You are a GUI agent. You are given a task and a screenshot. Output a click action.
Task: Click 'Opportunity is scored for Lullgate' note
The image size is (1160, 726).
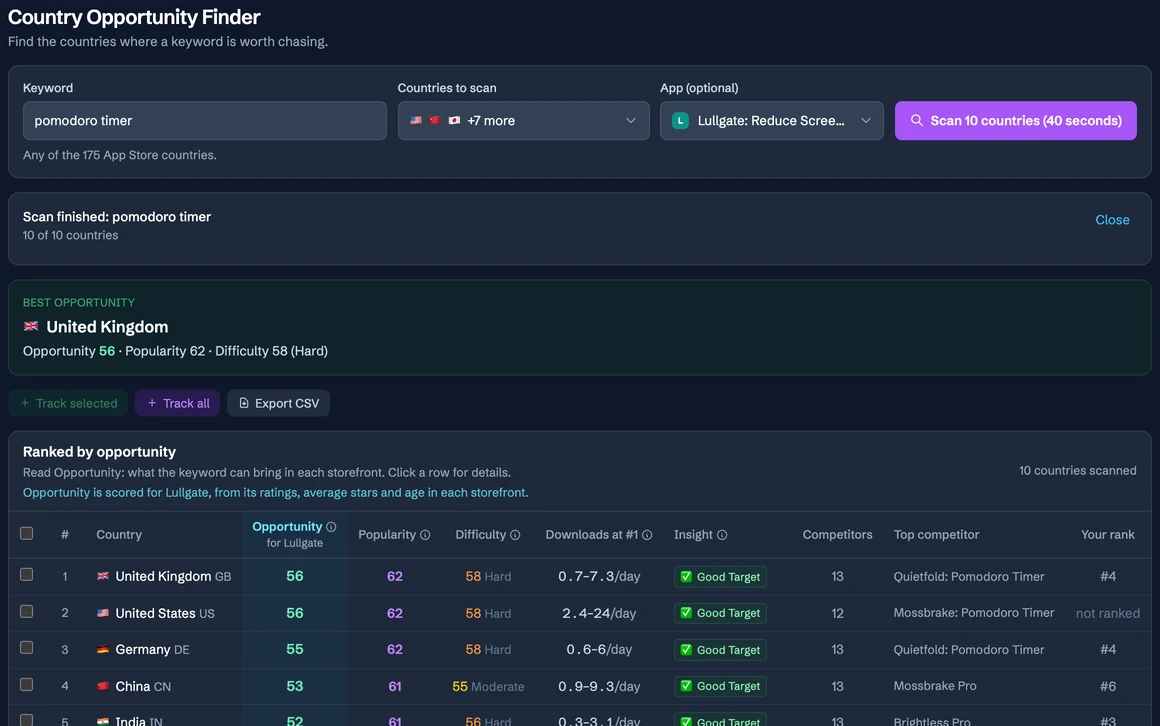pos(275,493)
